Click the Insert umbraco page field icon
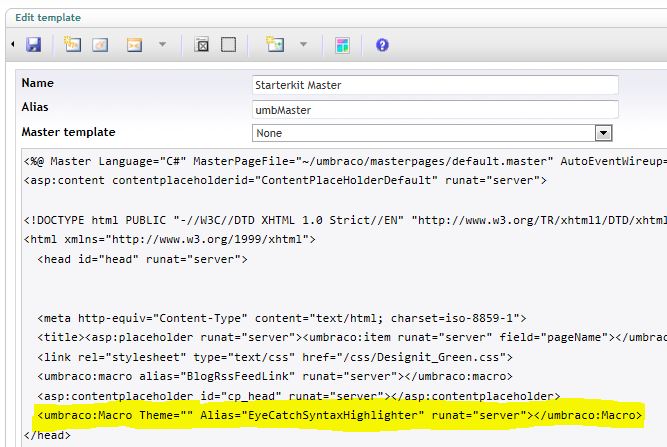The image size is (667, 447). point(72,44)
